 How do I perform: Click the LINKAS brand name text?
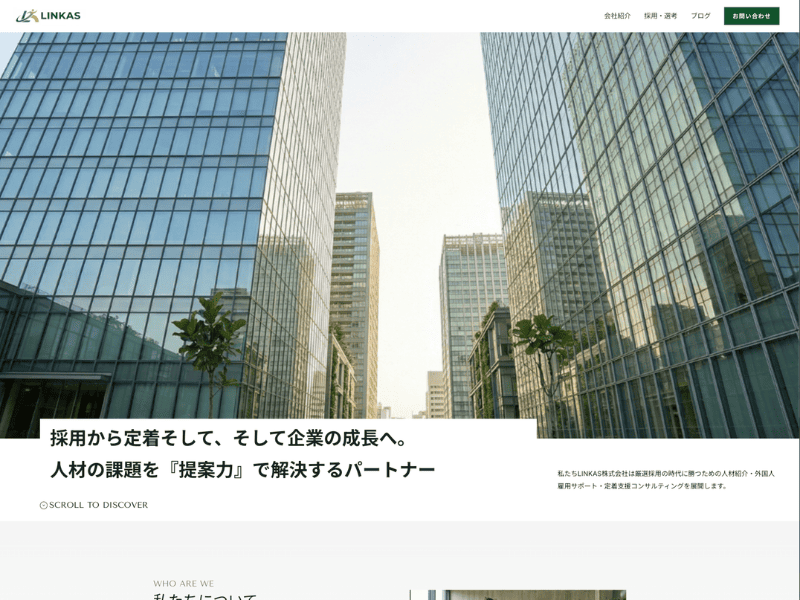pyautogui.click(x=60, y=16)
